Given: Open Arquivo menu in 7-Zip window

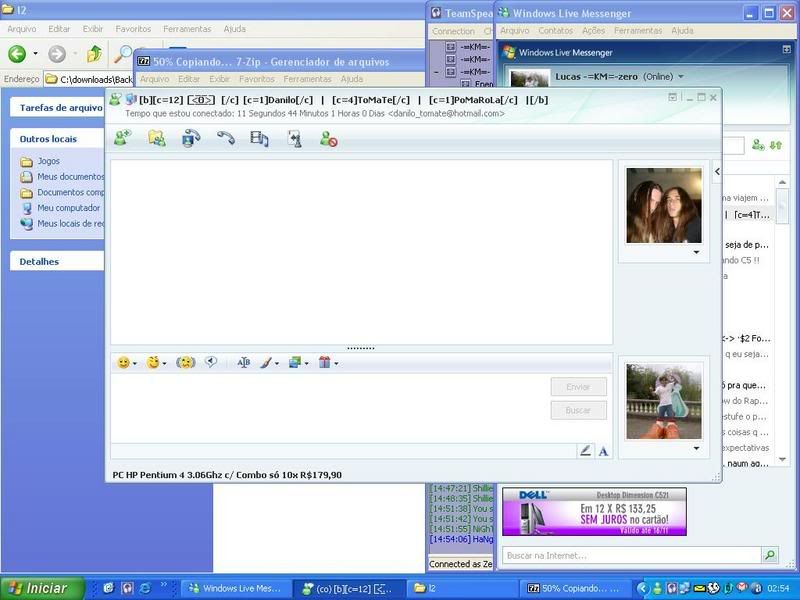Looking at the screenshot, I should point(154,79).
